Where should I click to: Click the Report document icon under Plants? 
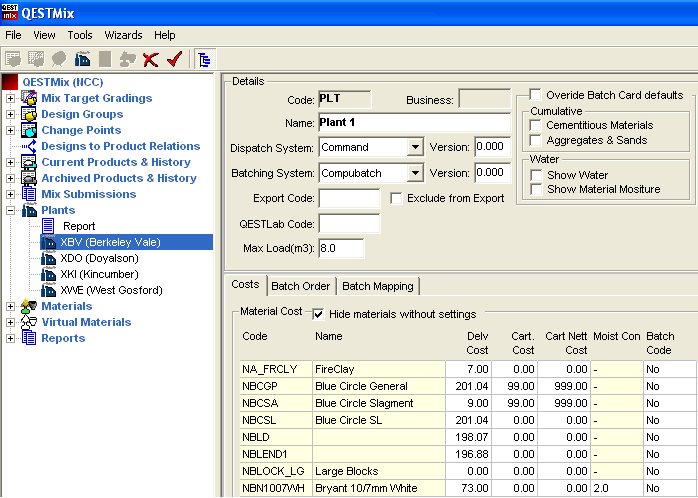(49, 226)
